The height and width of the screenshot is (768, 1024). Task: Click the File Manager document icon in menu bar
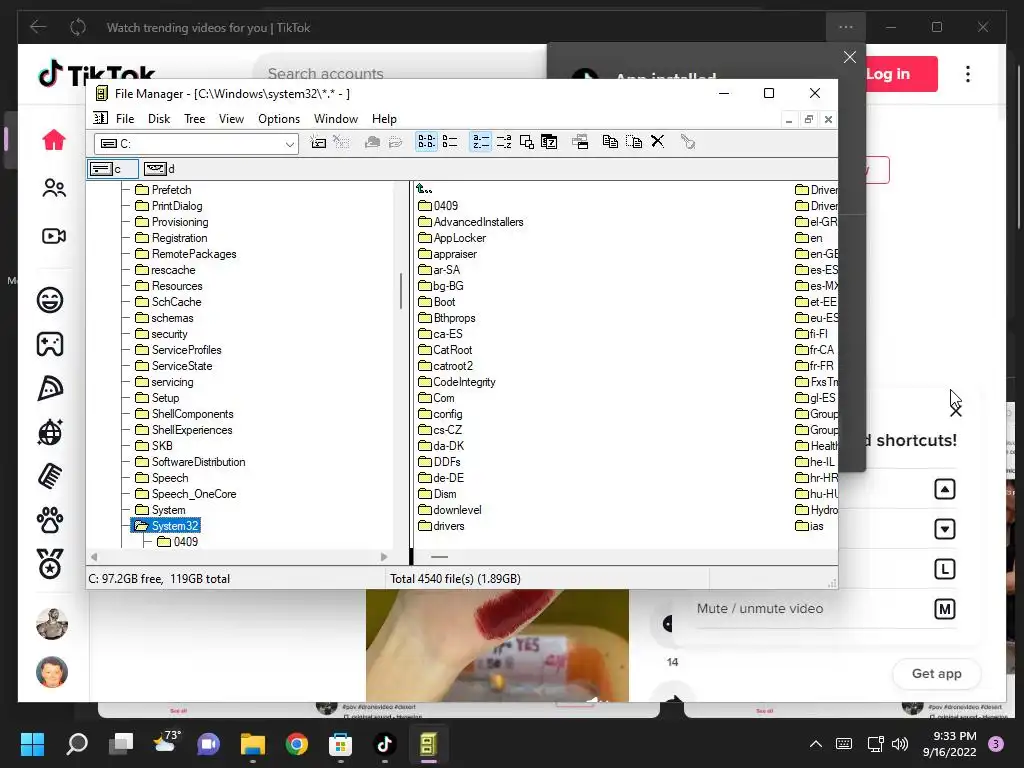coord(101,118)
